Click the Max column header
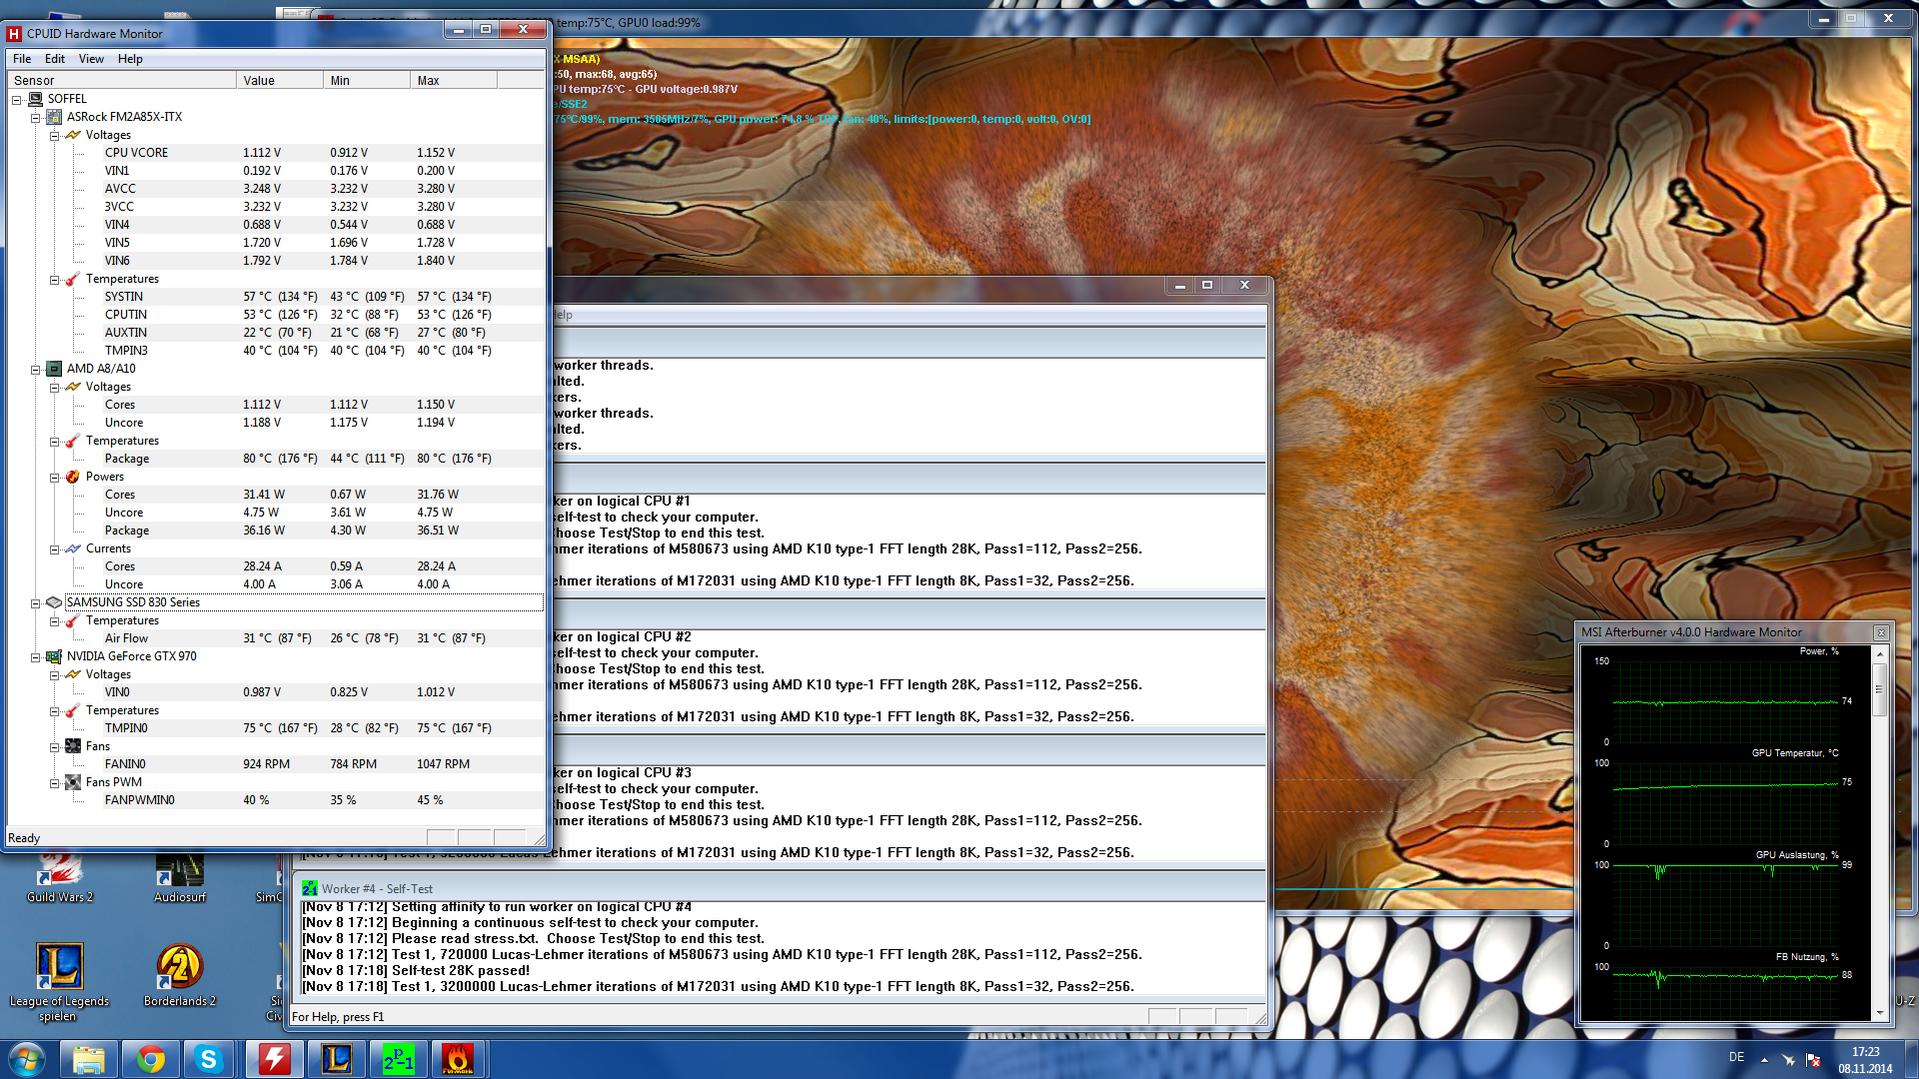 (x=454, y=80)
